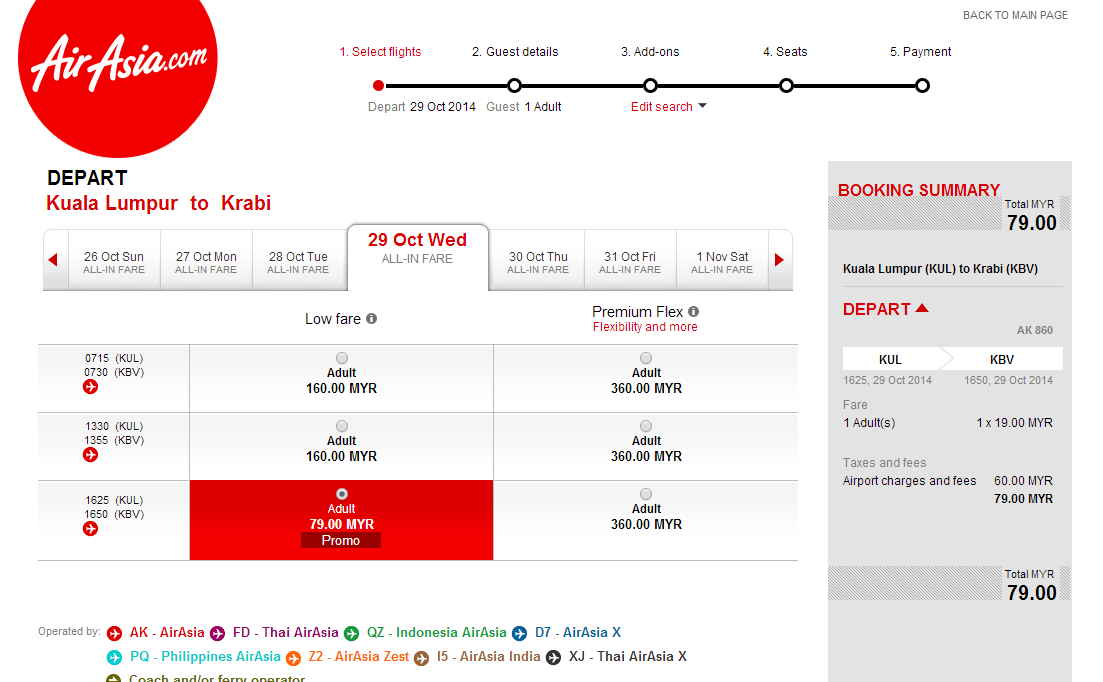Viewport: 1103px width, 682px height.
Task: Click the airline icon under 1330 flight
Action: 91,455
